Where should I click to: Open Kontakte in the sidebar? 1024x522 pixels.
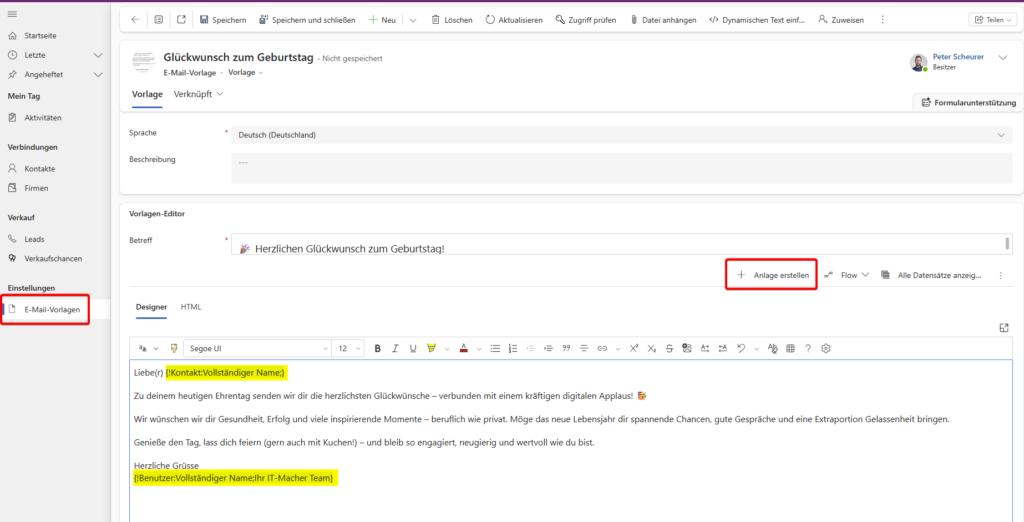point(40,168)
